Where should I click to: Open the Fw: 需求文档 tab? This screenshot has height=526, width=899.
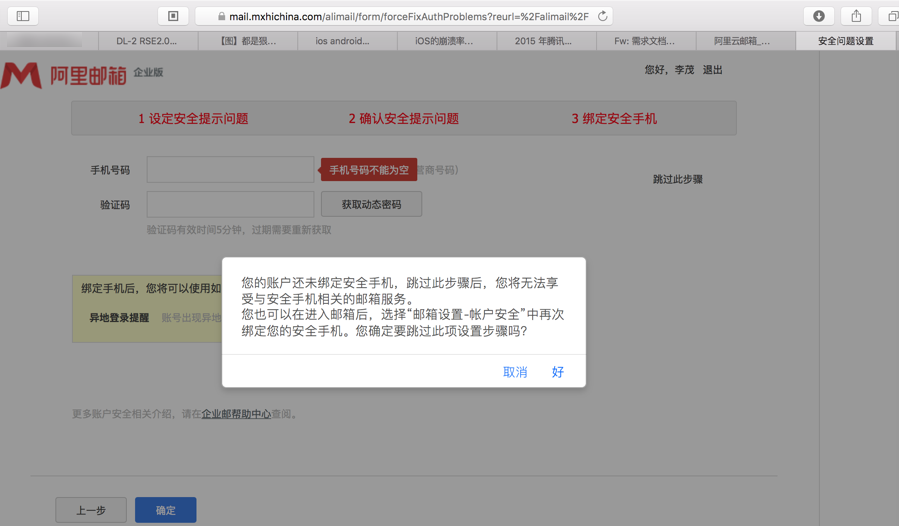pyautogui.click(x=647, y=41)
